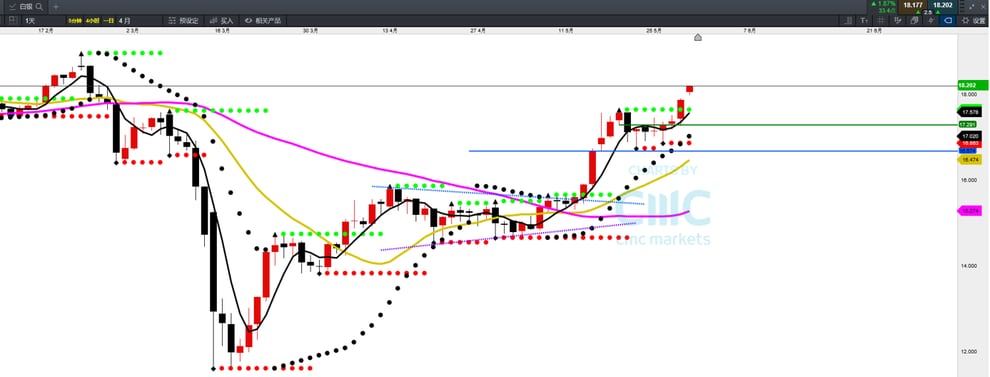Show 相关产品 related products

coord(263,20)
